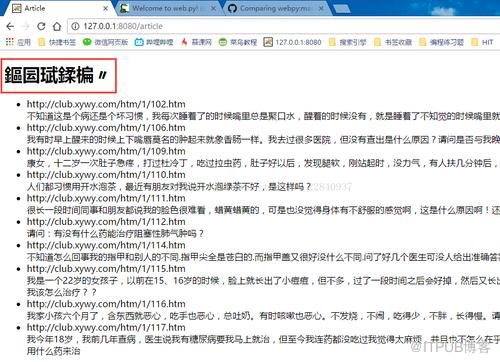The width and height of the screenshot is (500, 362).
Task: Click the text starting 人们都习惯用开水泡茶
Action: [169, 187]
